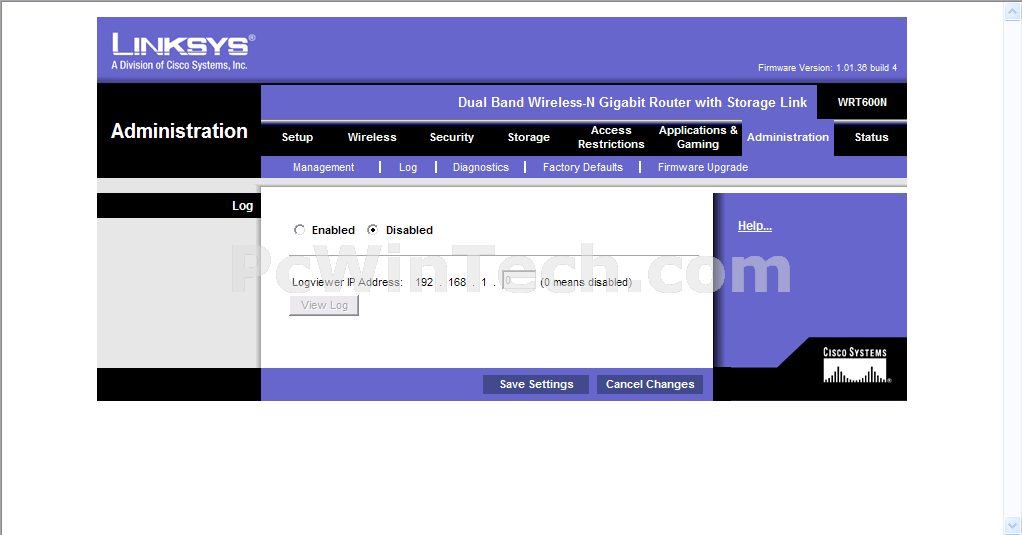Open the Applications & Gaming tab
1022x535 pixels.
point(698,137)
